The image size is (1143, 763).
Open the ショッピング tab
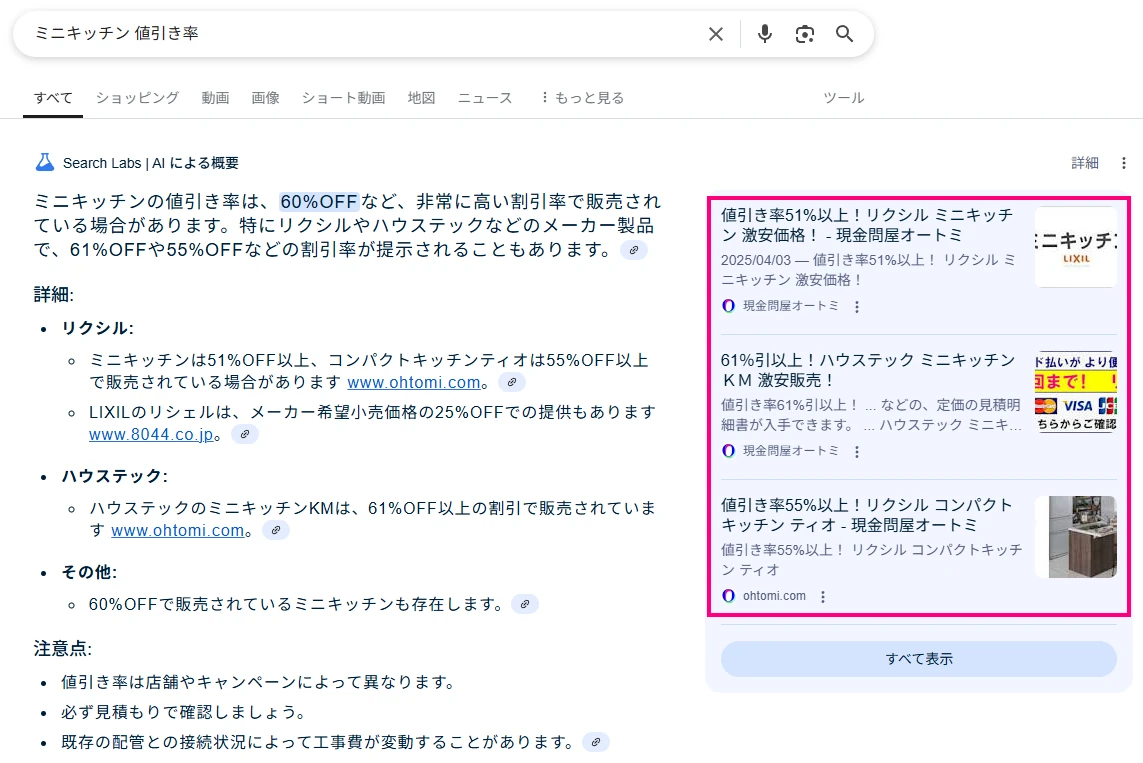point(137,98)
